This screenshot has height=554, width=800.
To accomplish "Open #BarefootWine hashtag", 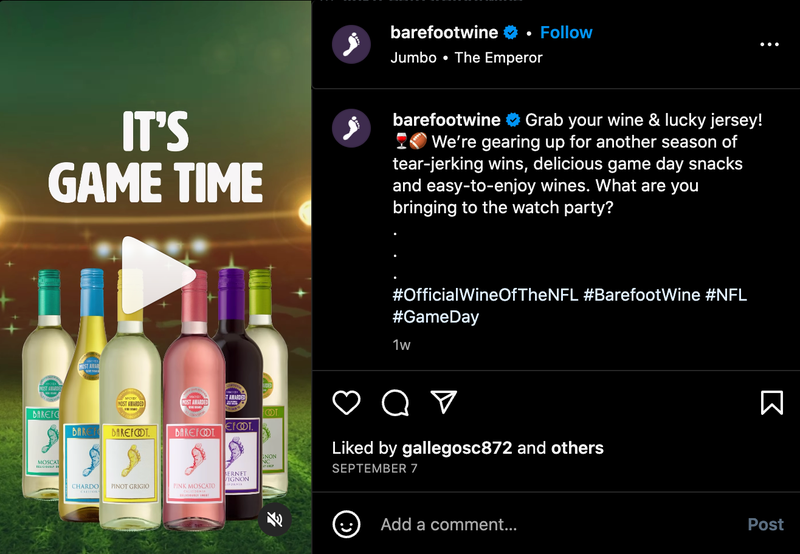I will pos(641,295).
